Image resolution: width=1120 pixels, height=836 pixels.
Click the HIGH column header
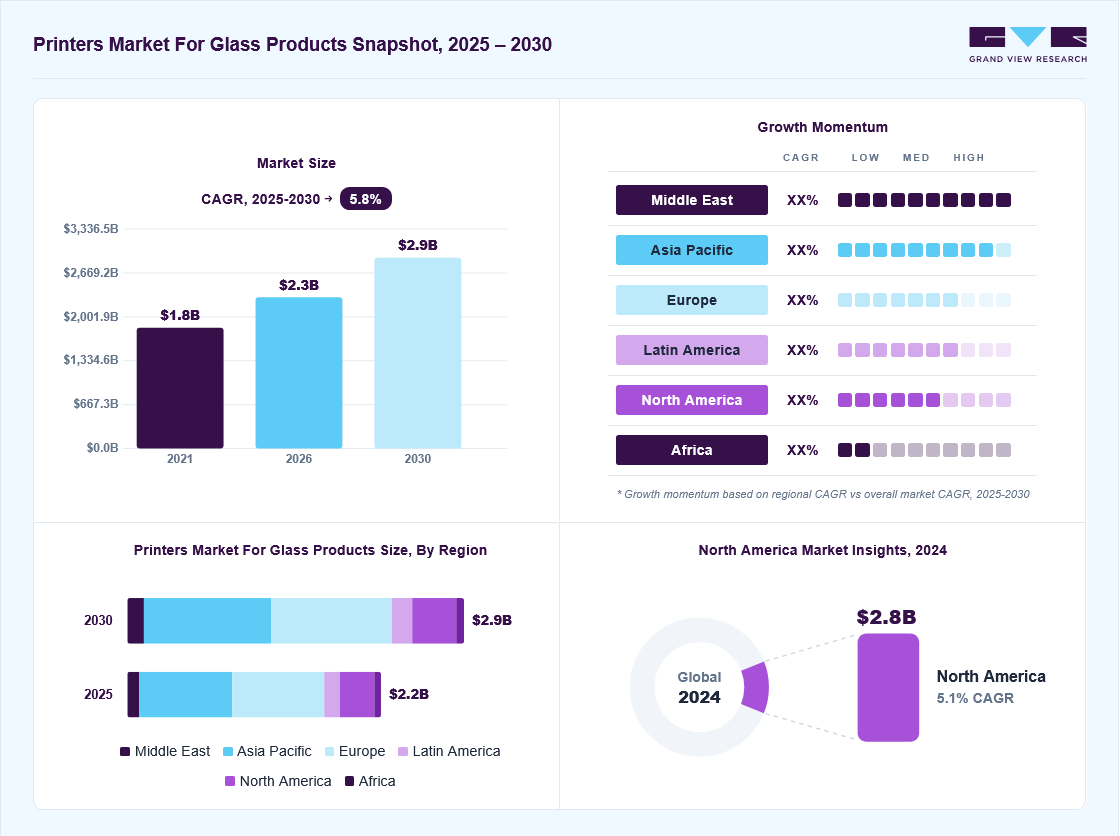pyautogui.click(x=969, y=157)
